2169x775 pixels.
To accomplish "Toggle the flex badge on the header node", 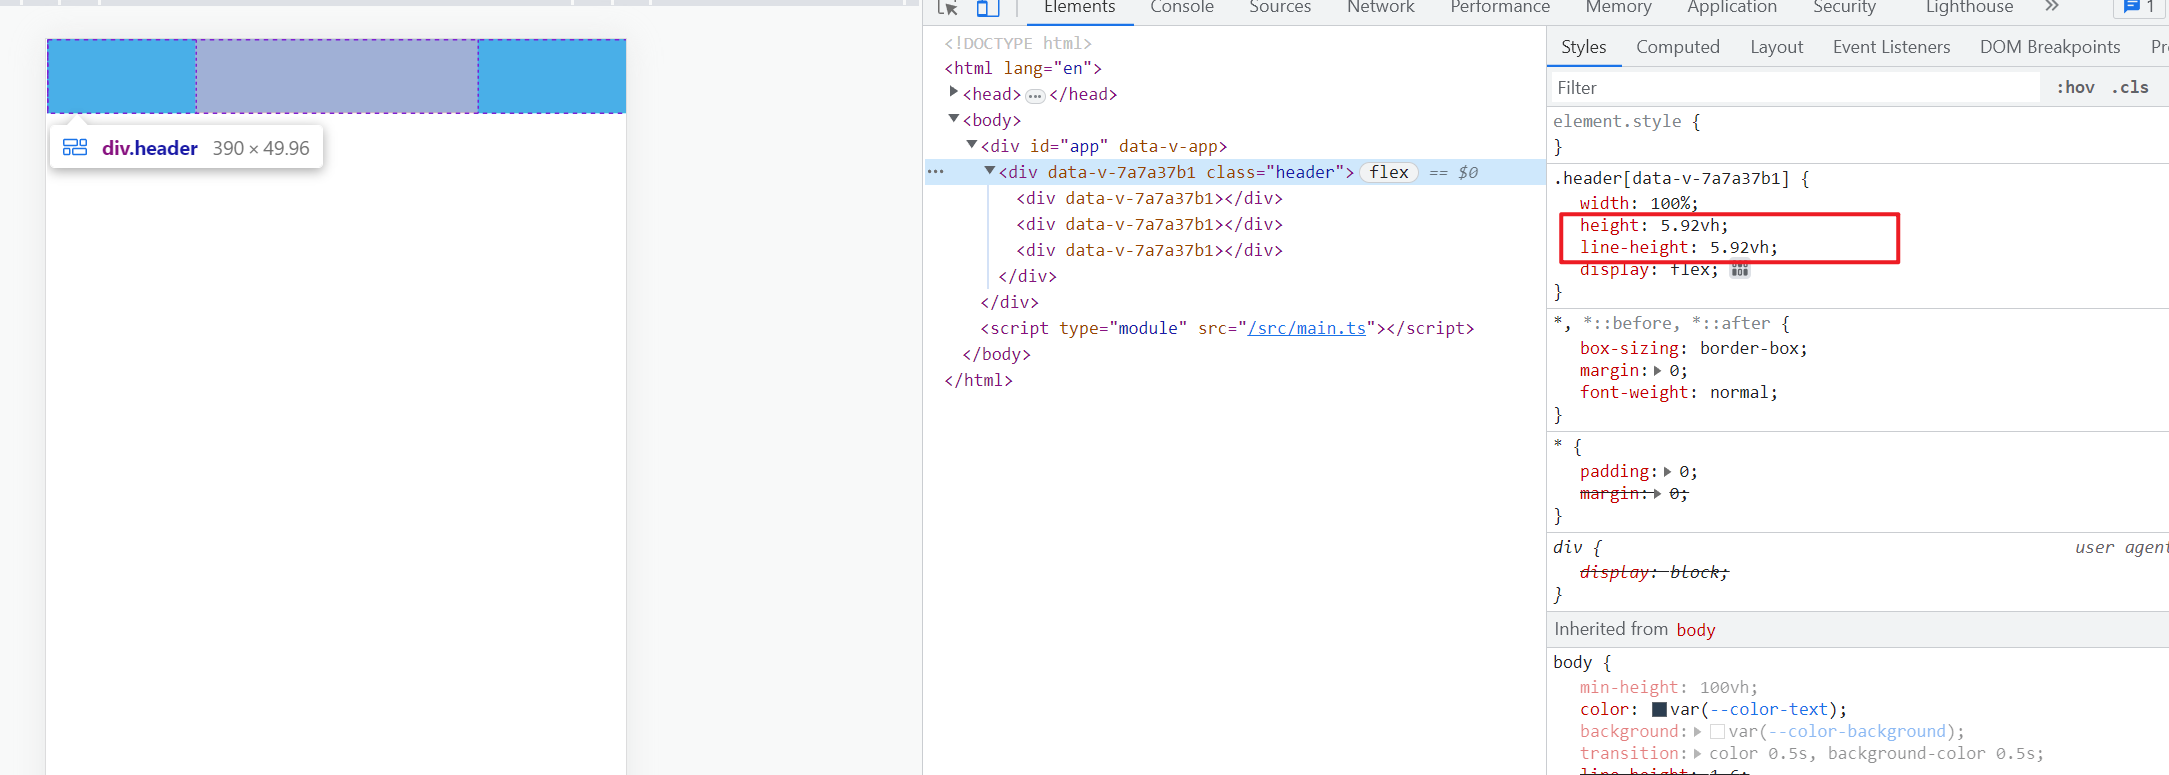I will (1388, 172).
